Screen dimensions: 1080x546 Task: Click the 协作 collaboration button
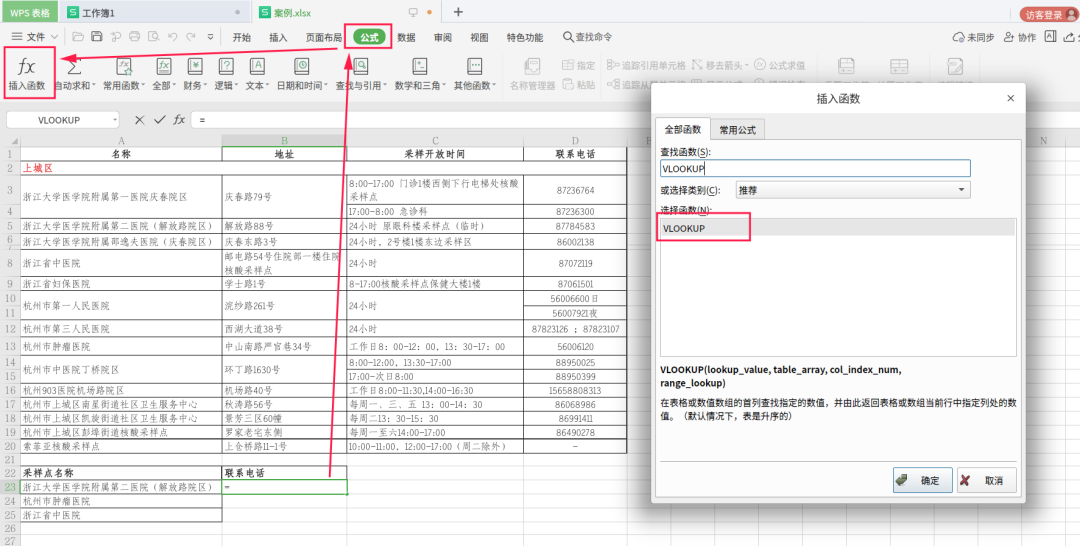(1019, 37)
